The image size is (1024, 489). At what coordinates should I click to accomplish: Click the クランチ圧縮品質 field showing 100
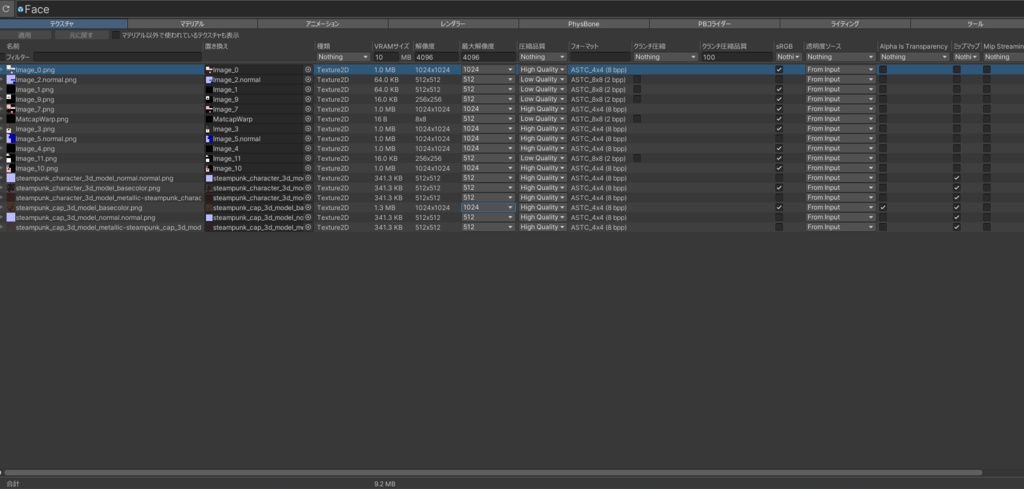737,57
